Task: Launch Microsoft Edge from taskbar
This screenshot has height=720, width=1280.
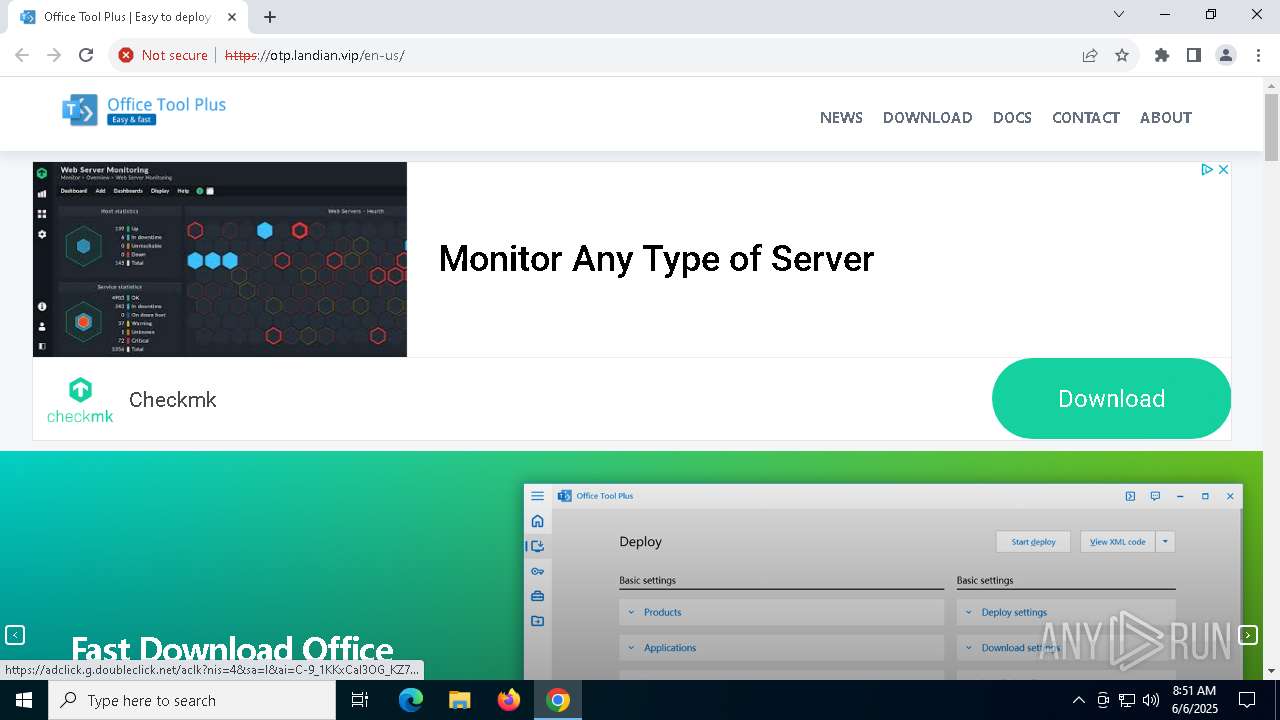Action: coord(411,700)
